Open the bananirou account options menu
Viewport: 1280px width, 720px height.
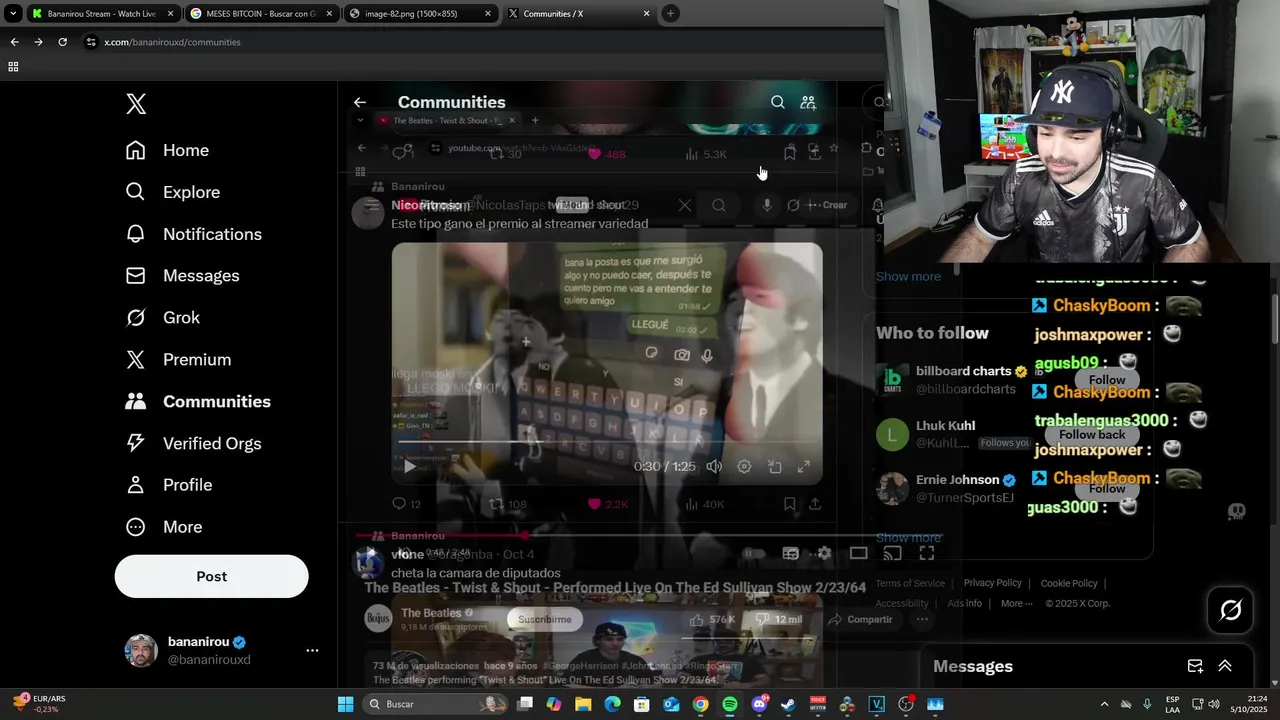click(312, 650)
